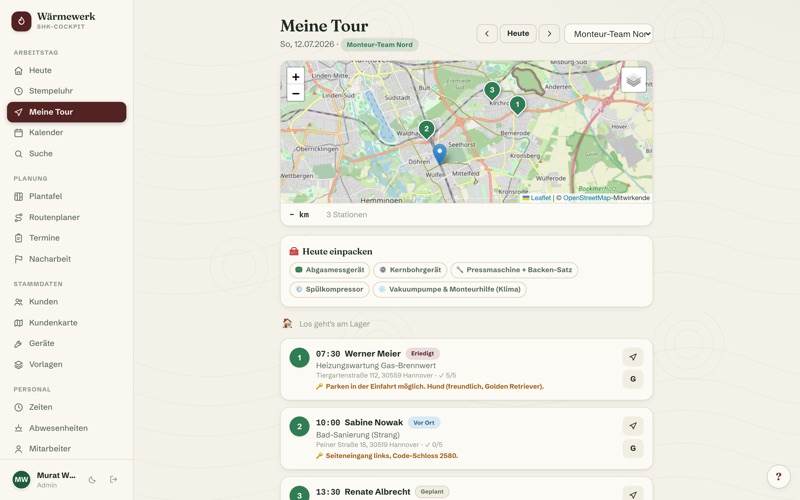Click the Erledigt status badge
Image resolution: width=800 pixels, height=500 pixels.
point(422,354)
